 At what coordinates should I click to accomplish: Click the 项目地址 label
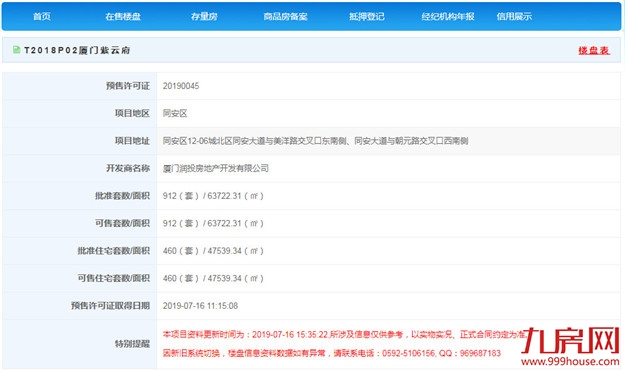(x=132, y=141)
